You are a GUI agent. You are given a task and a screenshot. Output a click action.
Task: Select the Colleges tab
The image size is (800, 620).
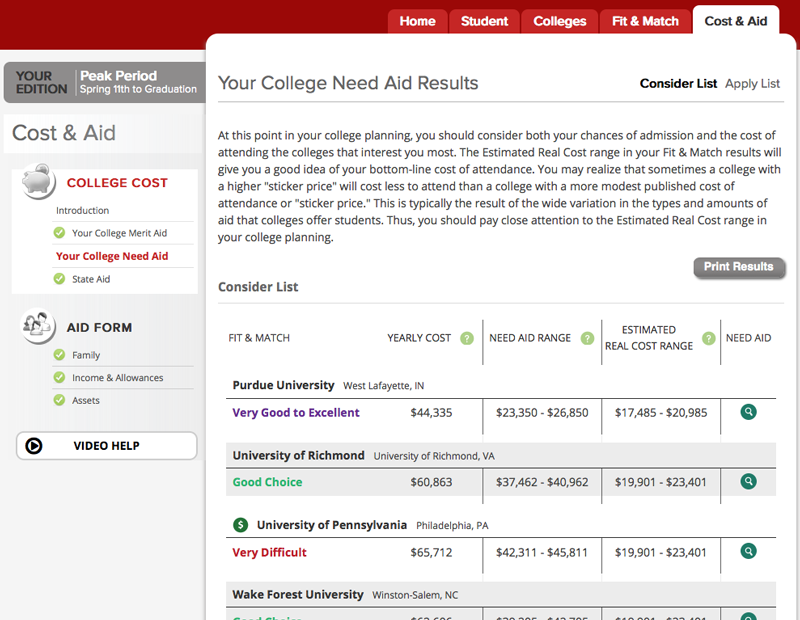tap(560, 21)
